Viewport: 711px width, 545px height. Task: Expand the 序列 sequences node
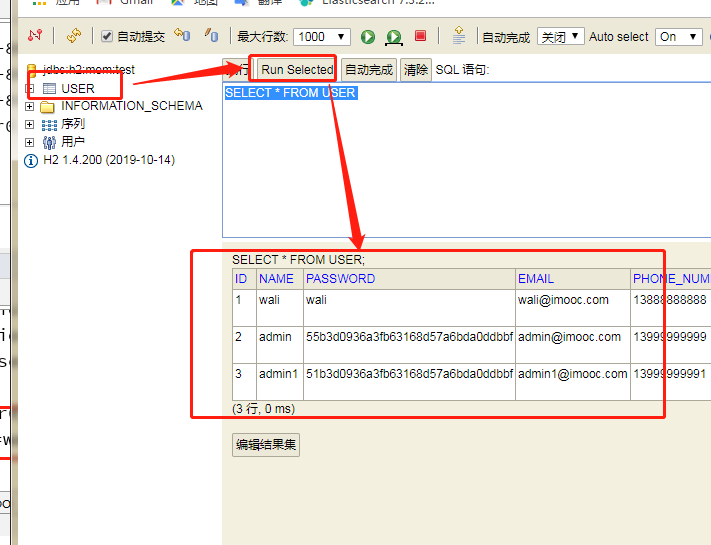tap(29, 124)
